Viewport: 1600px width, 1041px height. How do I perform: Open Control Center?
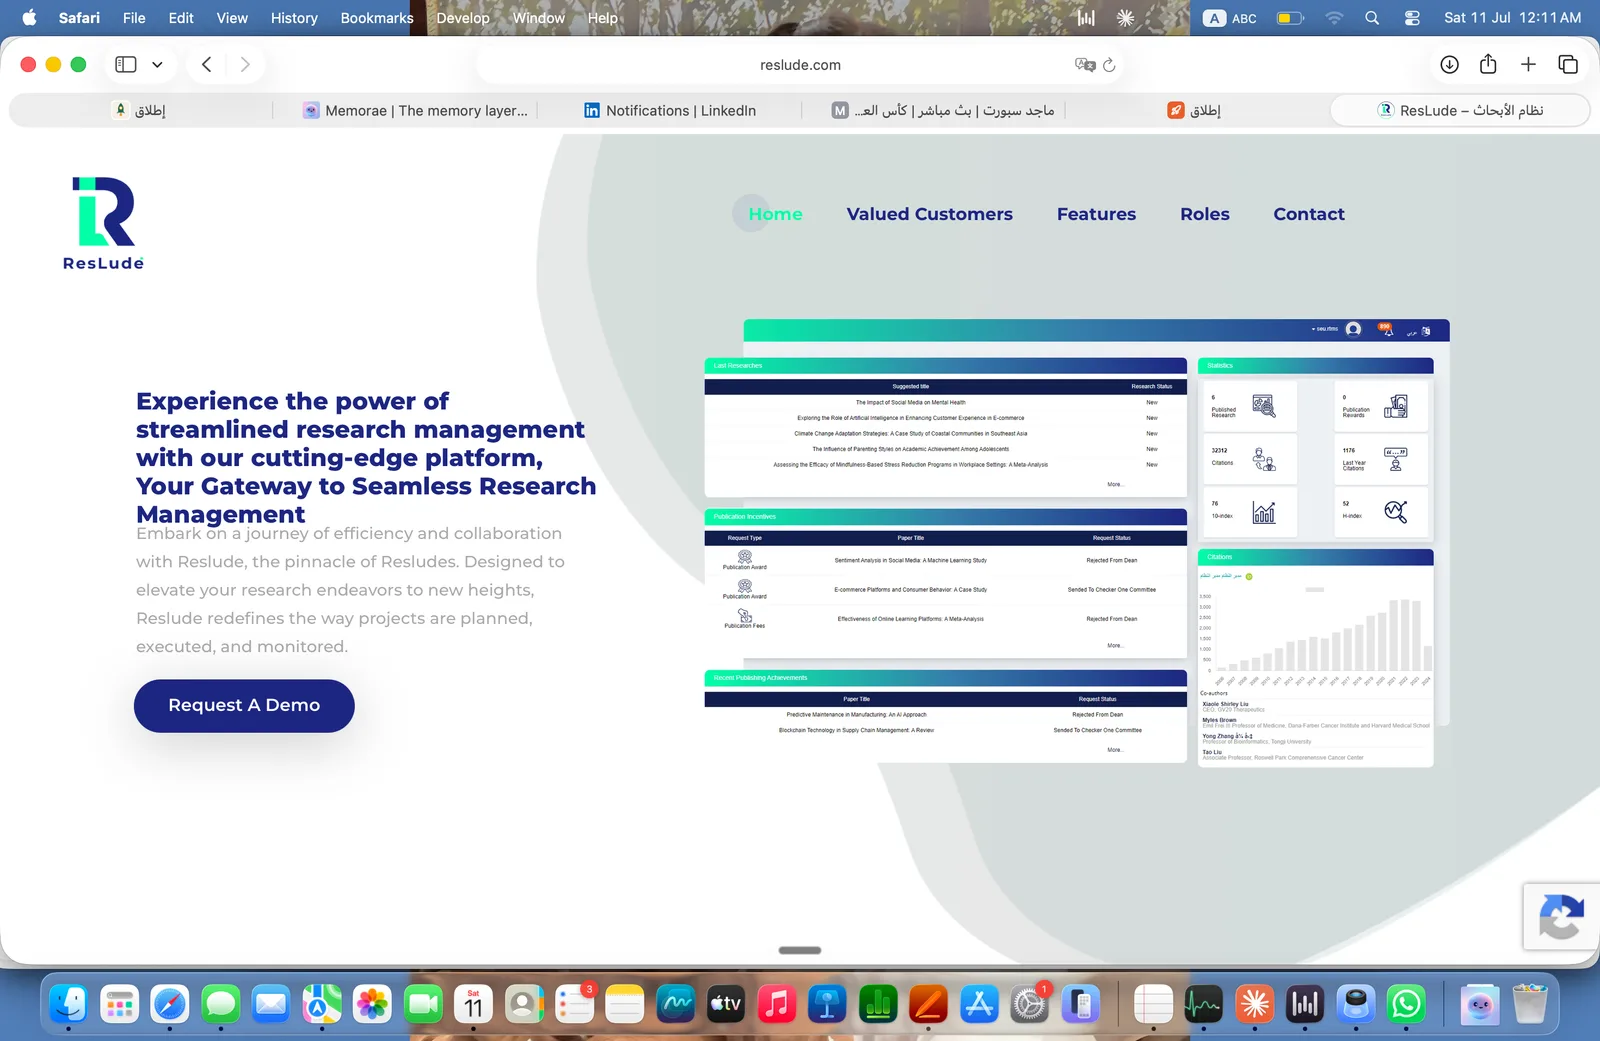click(x=1412, y=18)
